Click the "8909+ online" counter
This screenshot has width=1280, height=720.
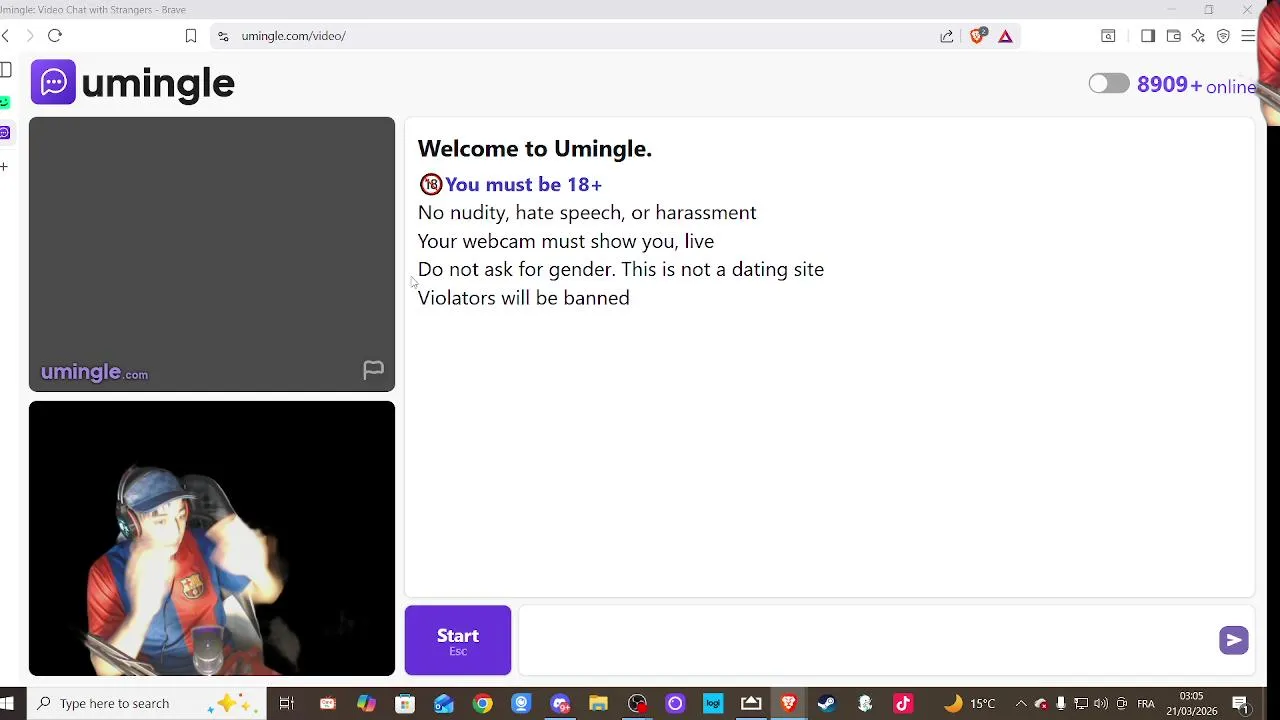(x=1196, y=85)
